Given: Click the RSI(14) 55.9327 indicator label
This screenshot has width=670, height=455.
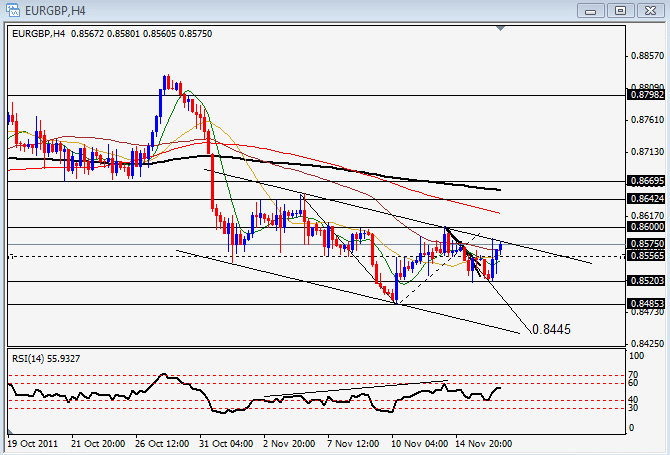Looking at the screenshot, I should point(46,358).
